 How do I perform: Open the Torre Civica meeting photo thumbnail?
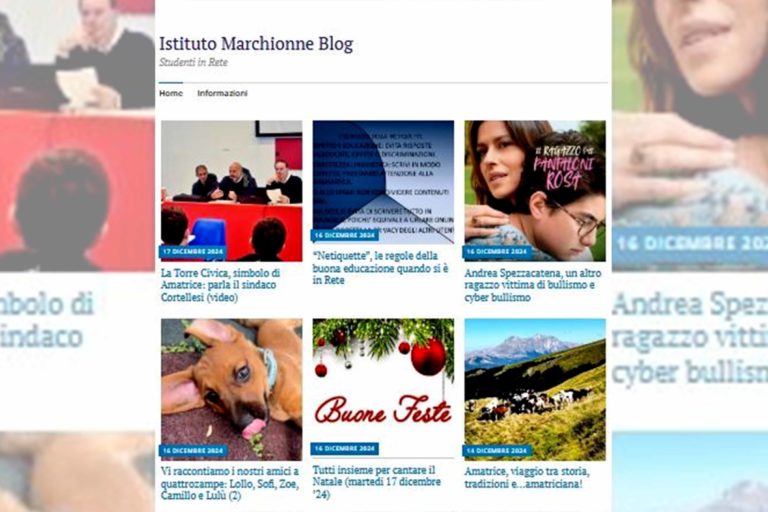coord(232,191)
